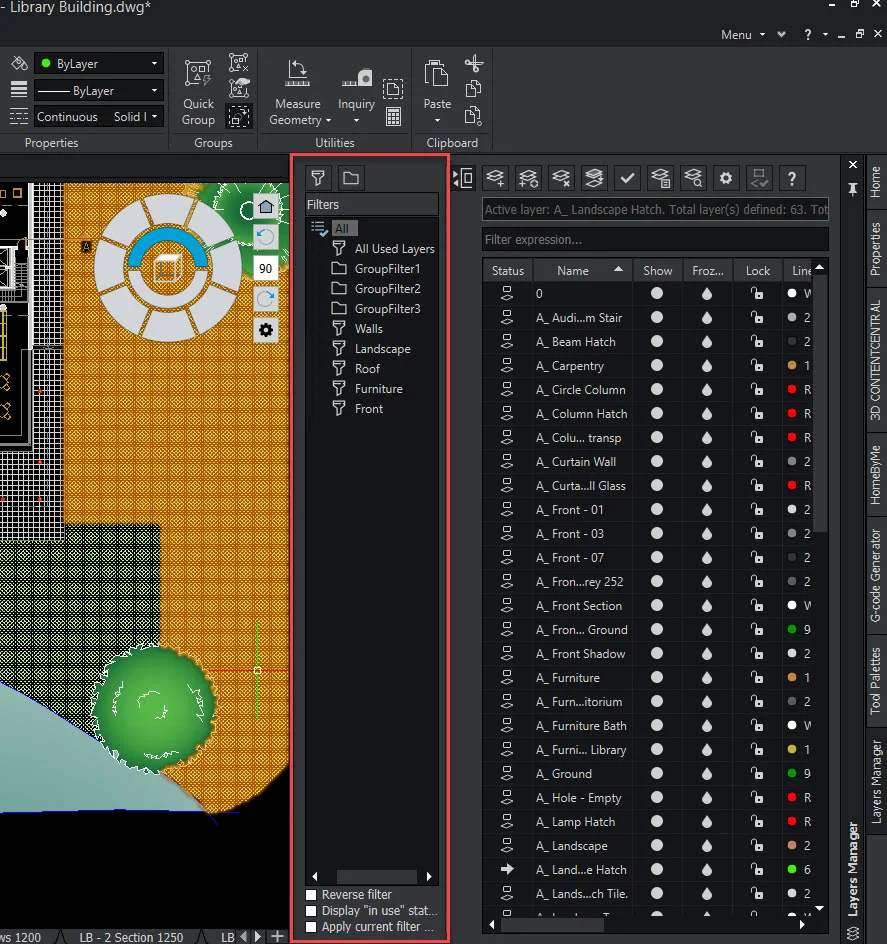This screenshot has height=944, width=887.
Task: Open the calculator icon in Utilities
Action: tap(393, 117)
